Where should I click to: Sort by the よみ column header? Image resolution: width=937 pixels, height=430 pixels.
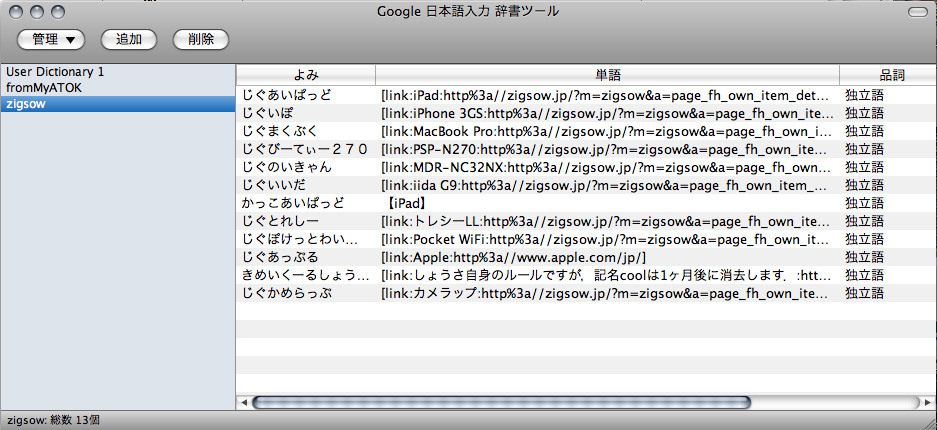click(x=306, y=75)
